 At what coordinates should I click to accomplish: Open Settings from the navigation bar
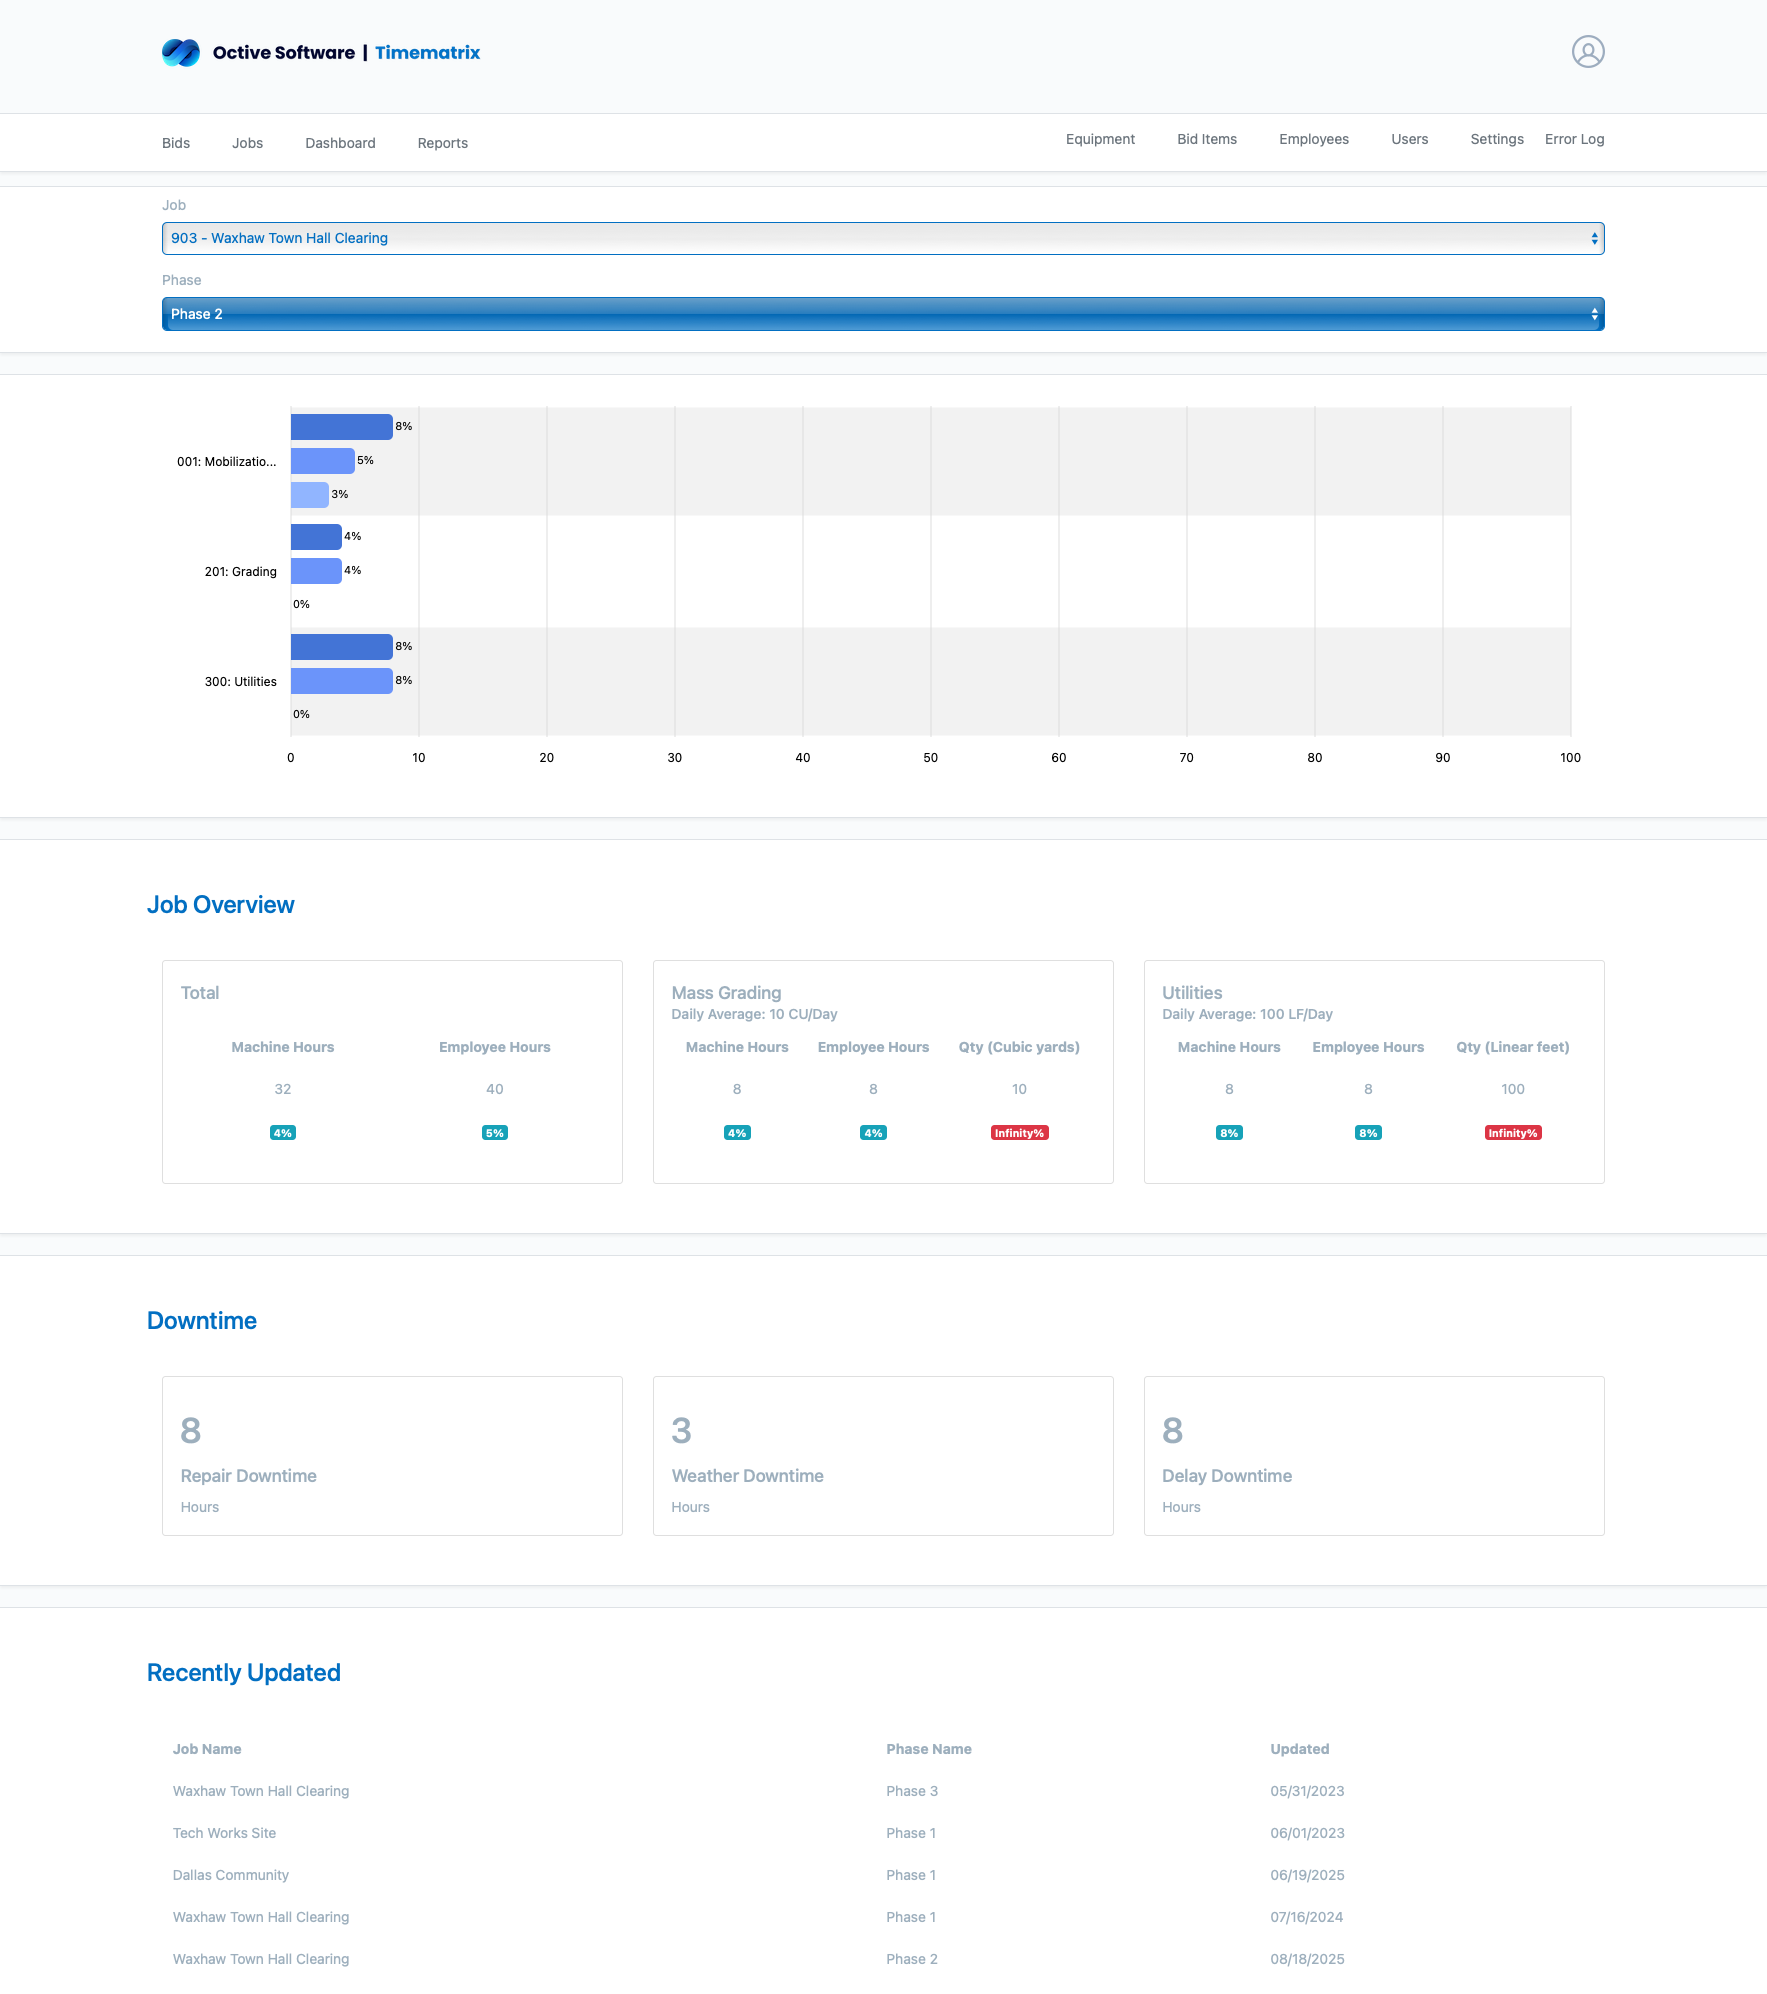pos(1496,140)
